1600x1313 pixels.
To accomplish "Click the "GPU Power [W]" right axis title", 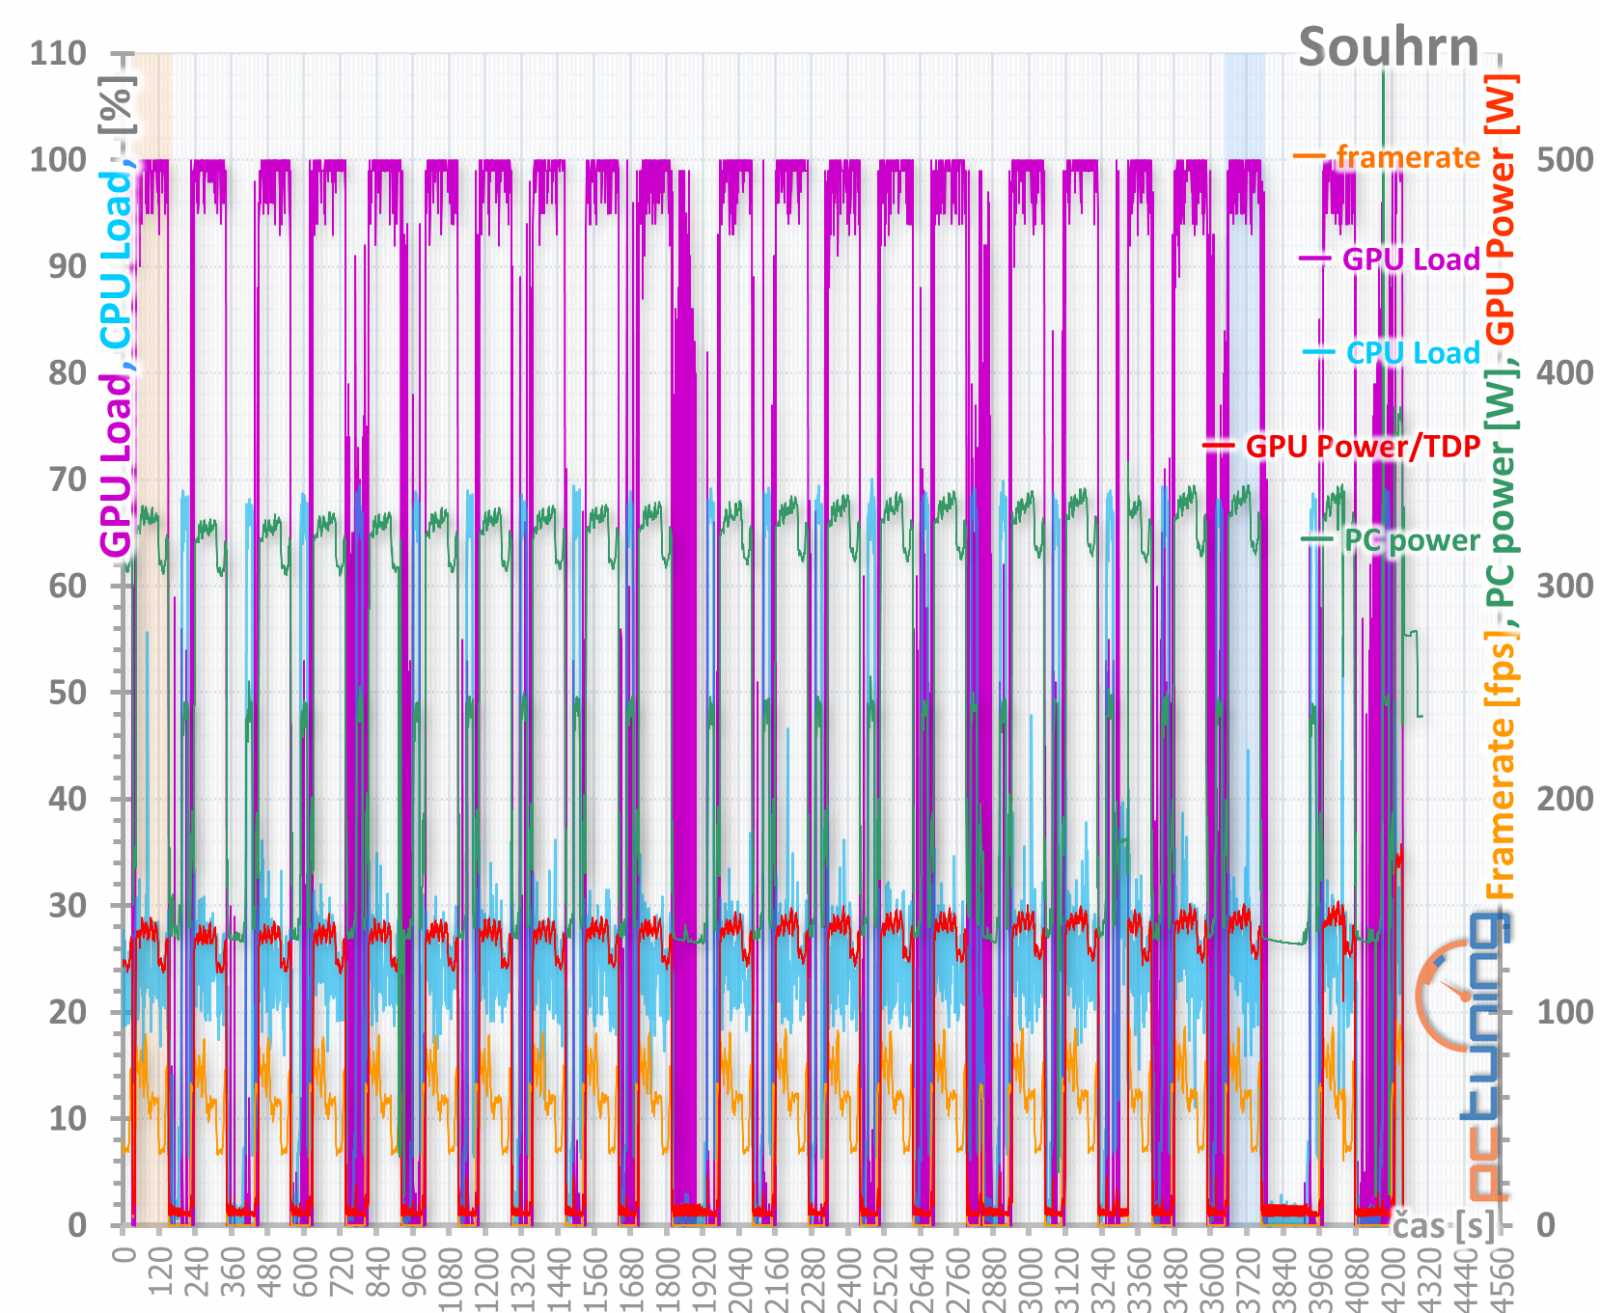I will pyautogui.click(x=1500, y=210).
